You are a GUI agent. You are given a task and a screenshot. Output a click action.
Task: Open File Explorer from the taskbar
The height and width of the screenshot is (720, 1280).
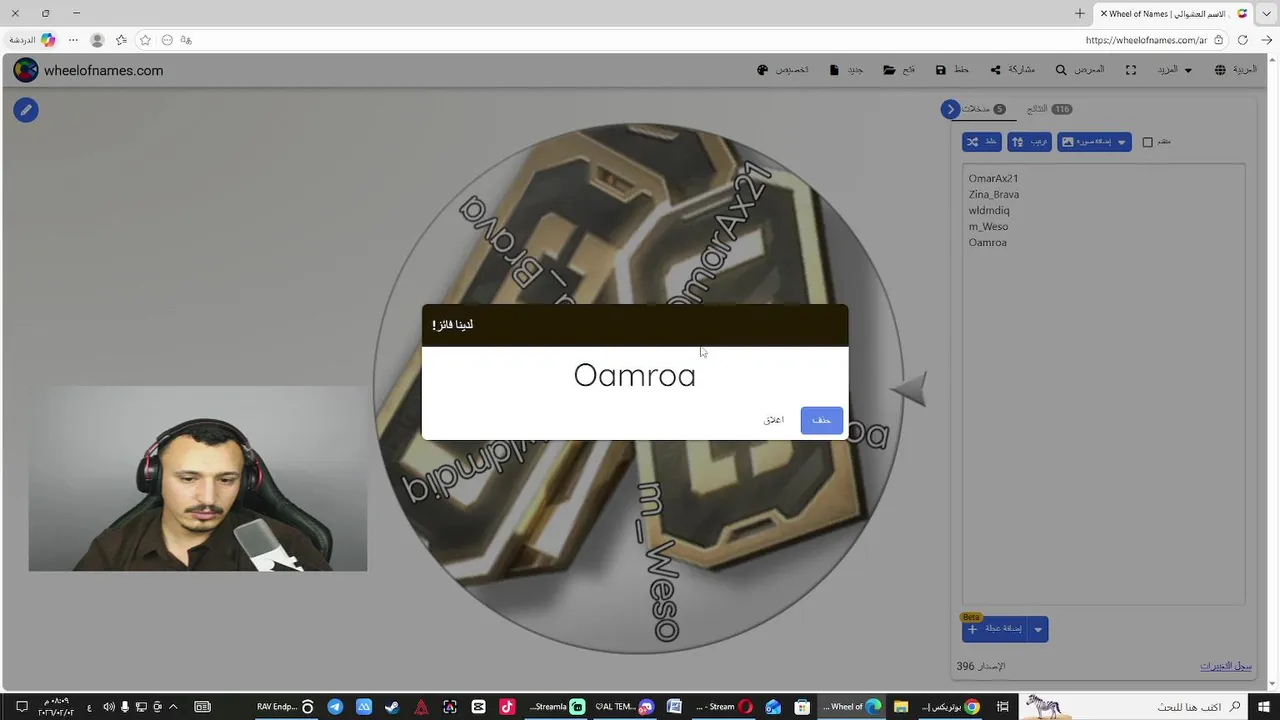pos(900,707)
